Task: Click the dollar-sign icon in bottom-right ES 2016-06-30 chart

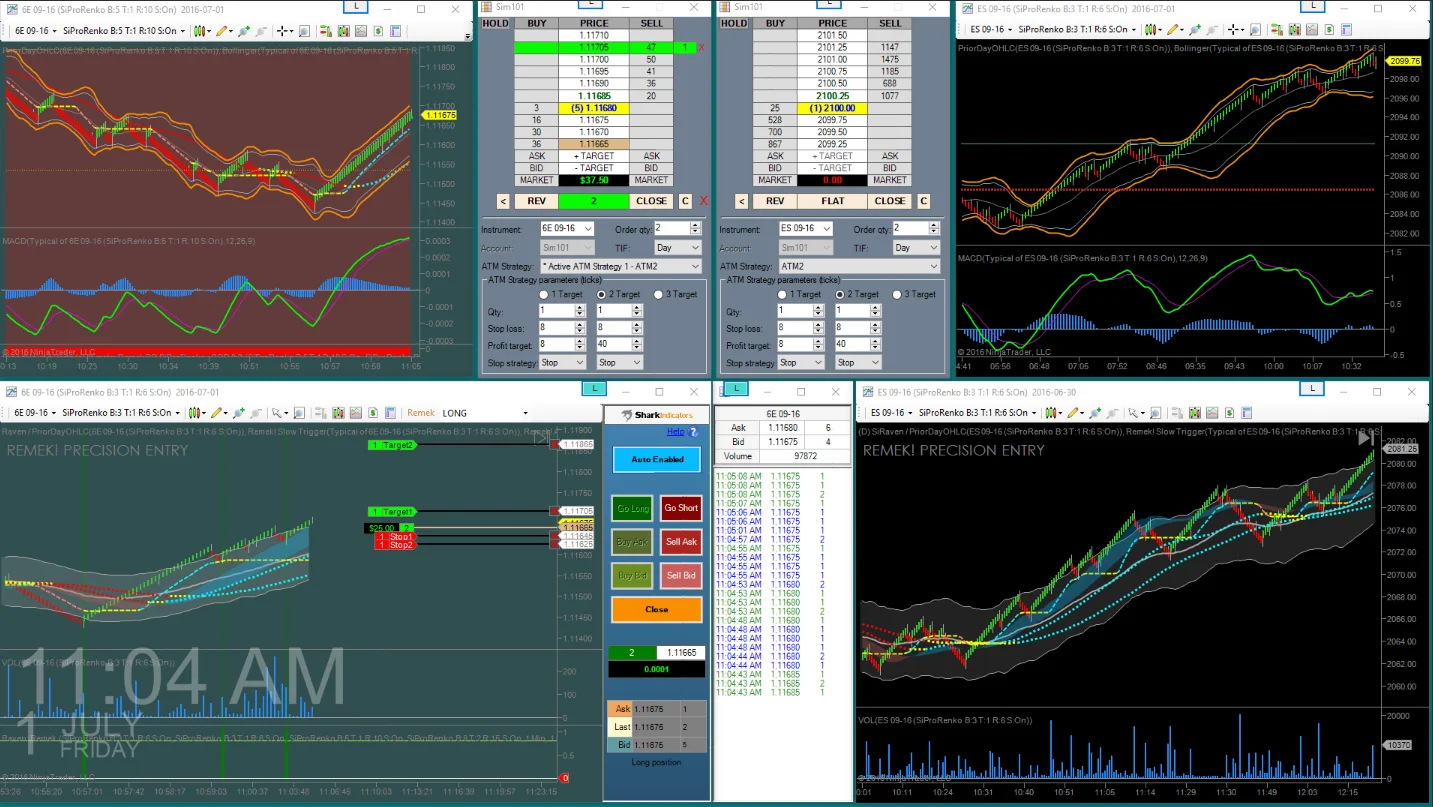Action: (x=1229, y=413)
